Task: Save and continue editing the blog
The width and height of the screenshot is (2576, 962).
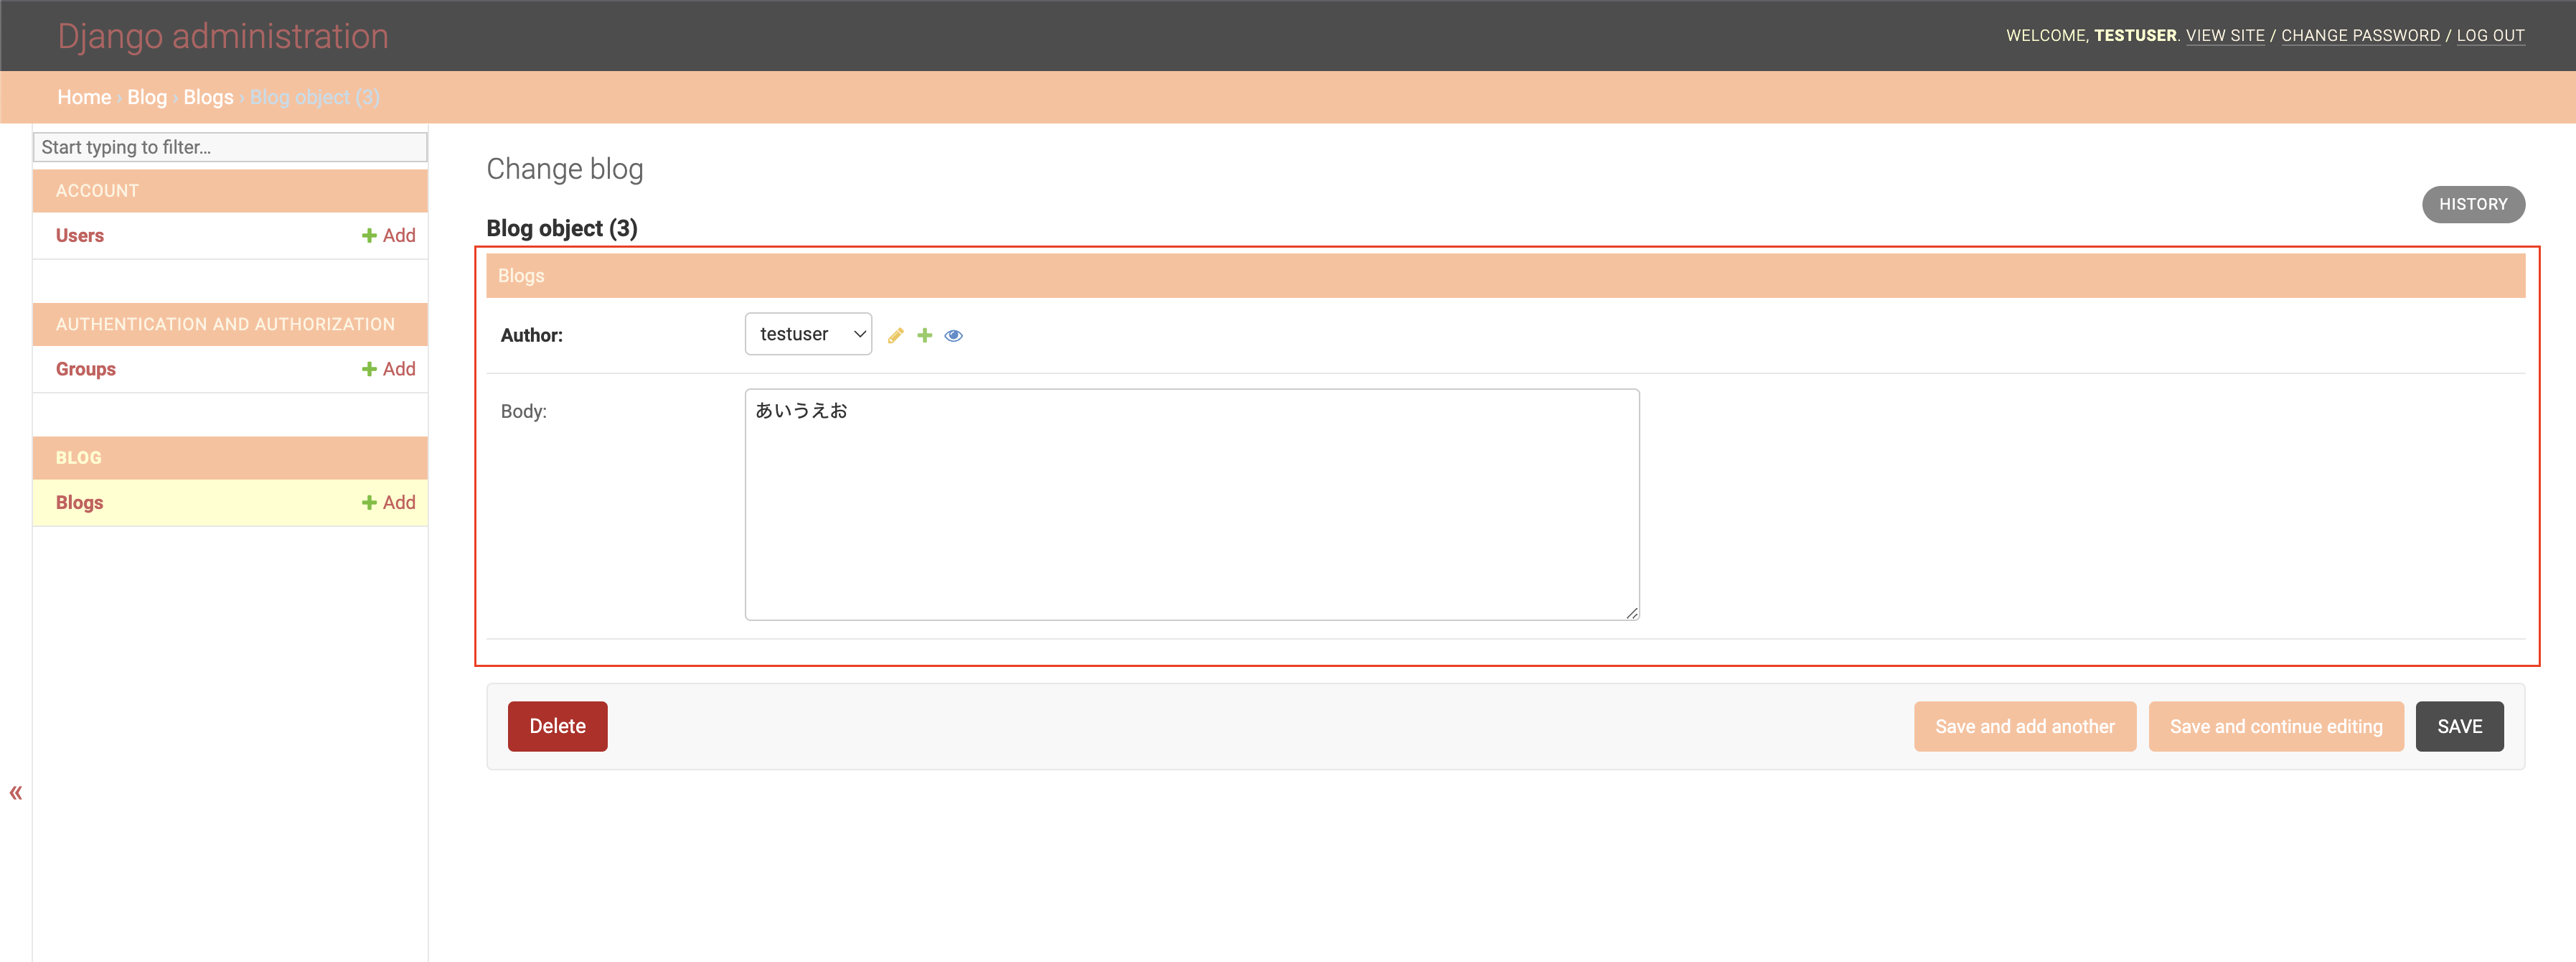Action: point(2276,726)
